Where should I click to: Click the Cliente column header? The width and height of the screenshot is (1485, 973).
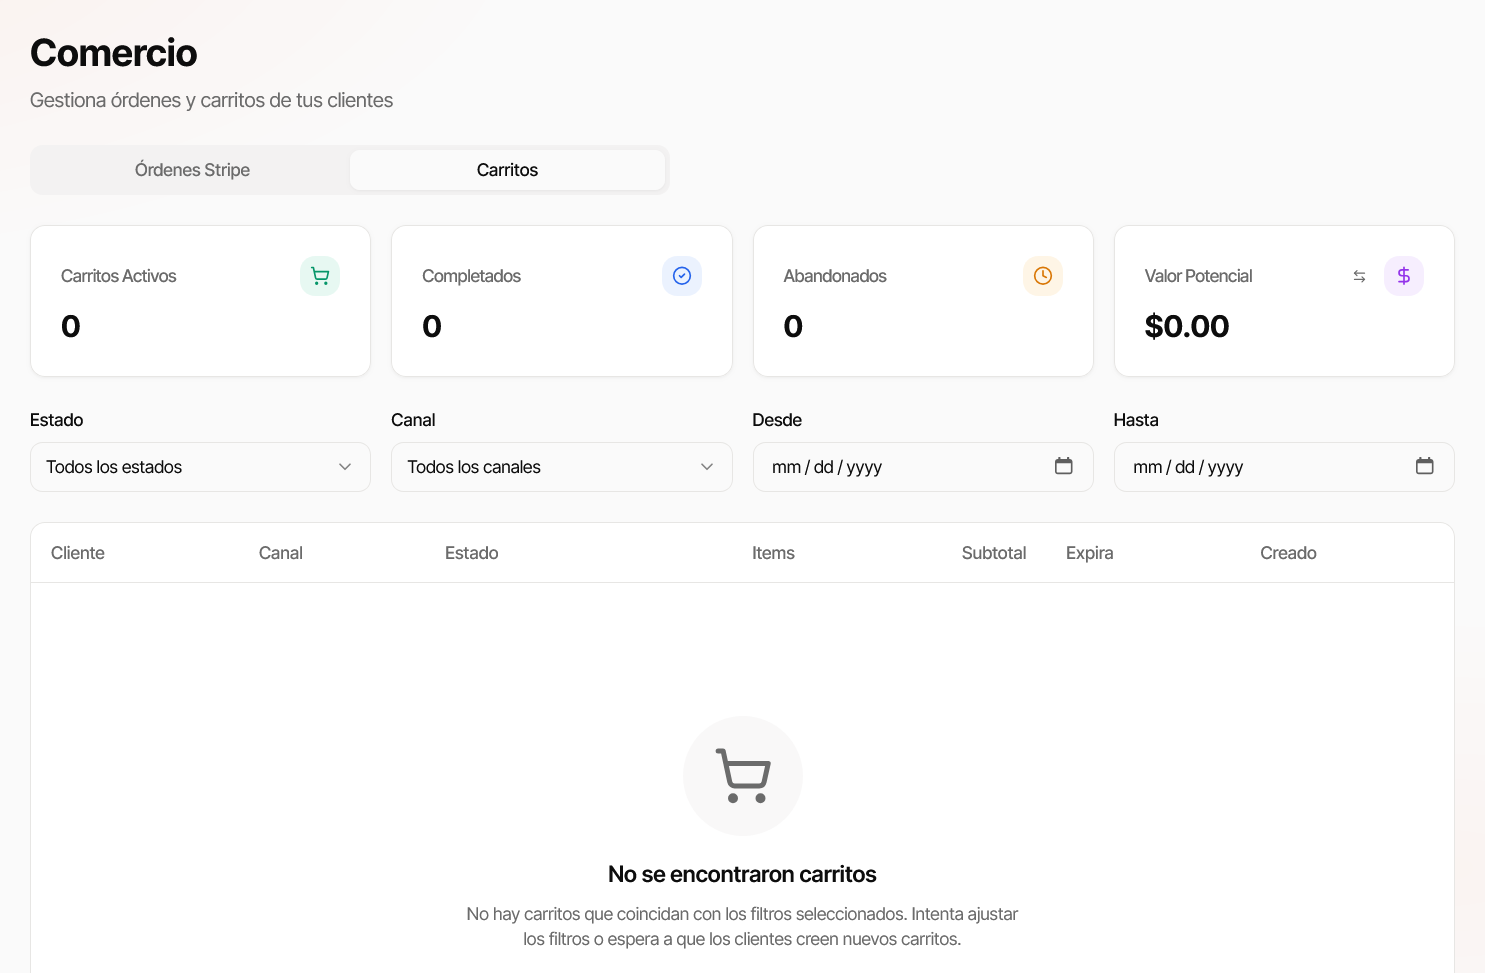click(x=78, y=553)
